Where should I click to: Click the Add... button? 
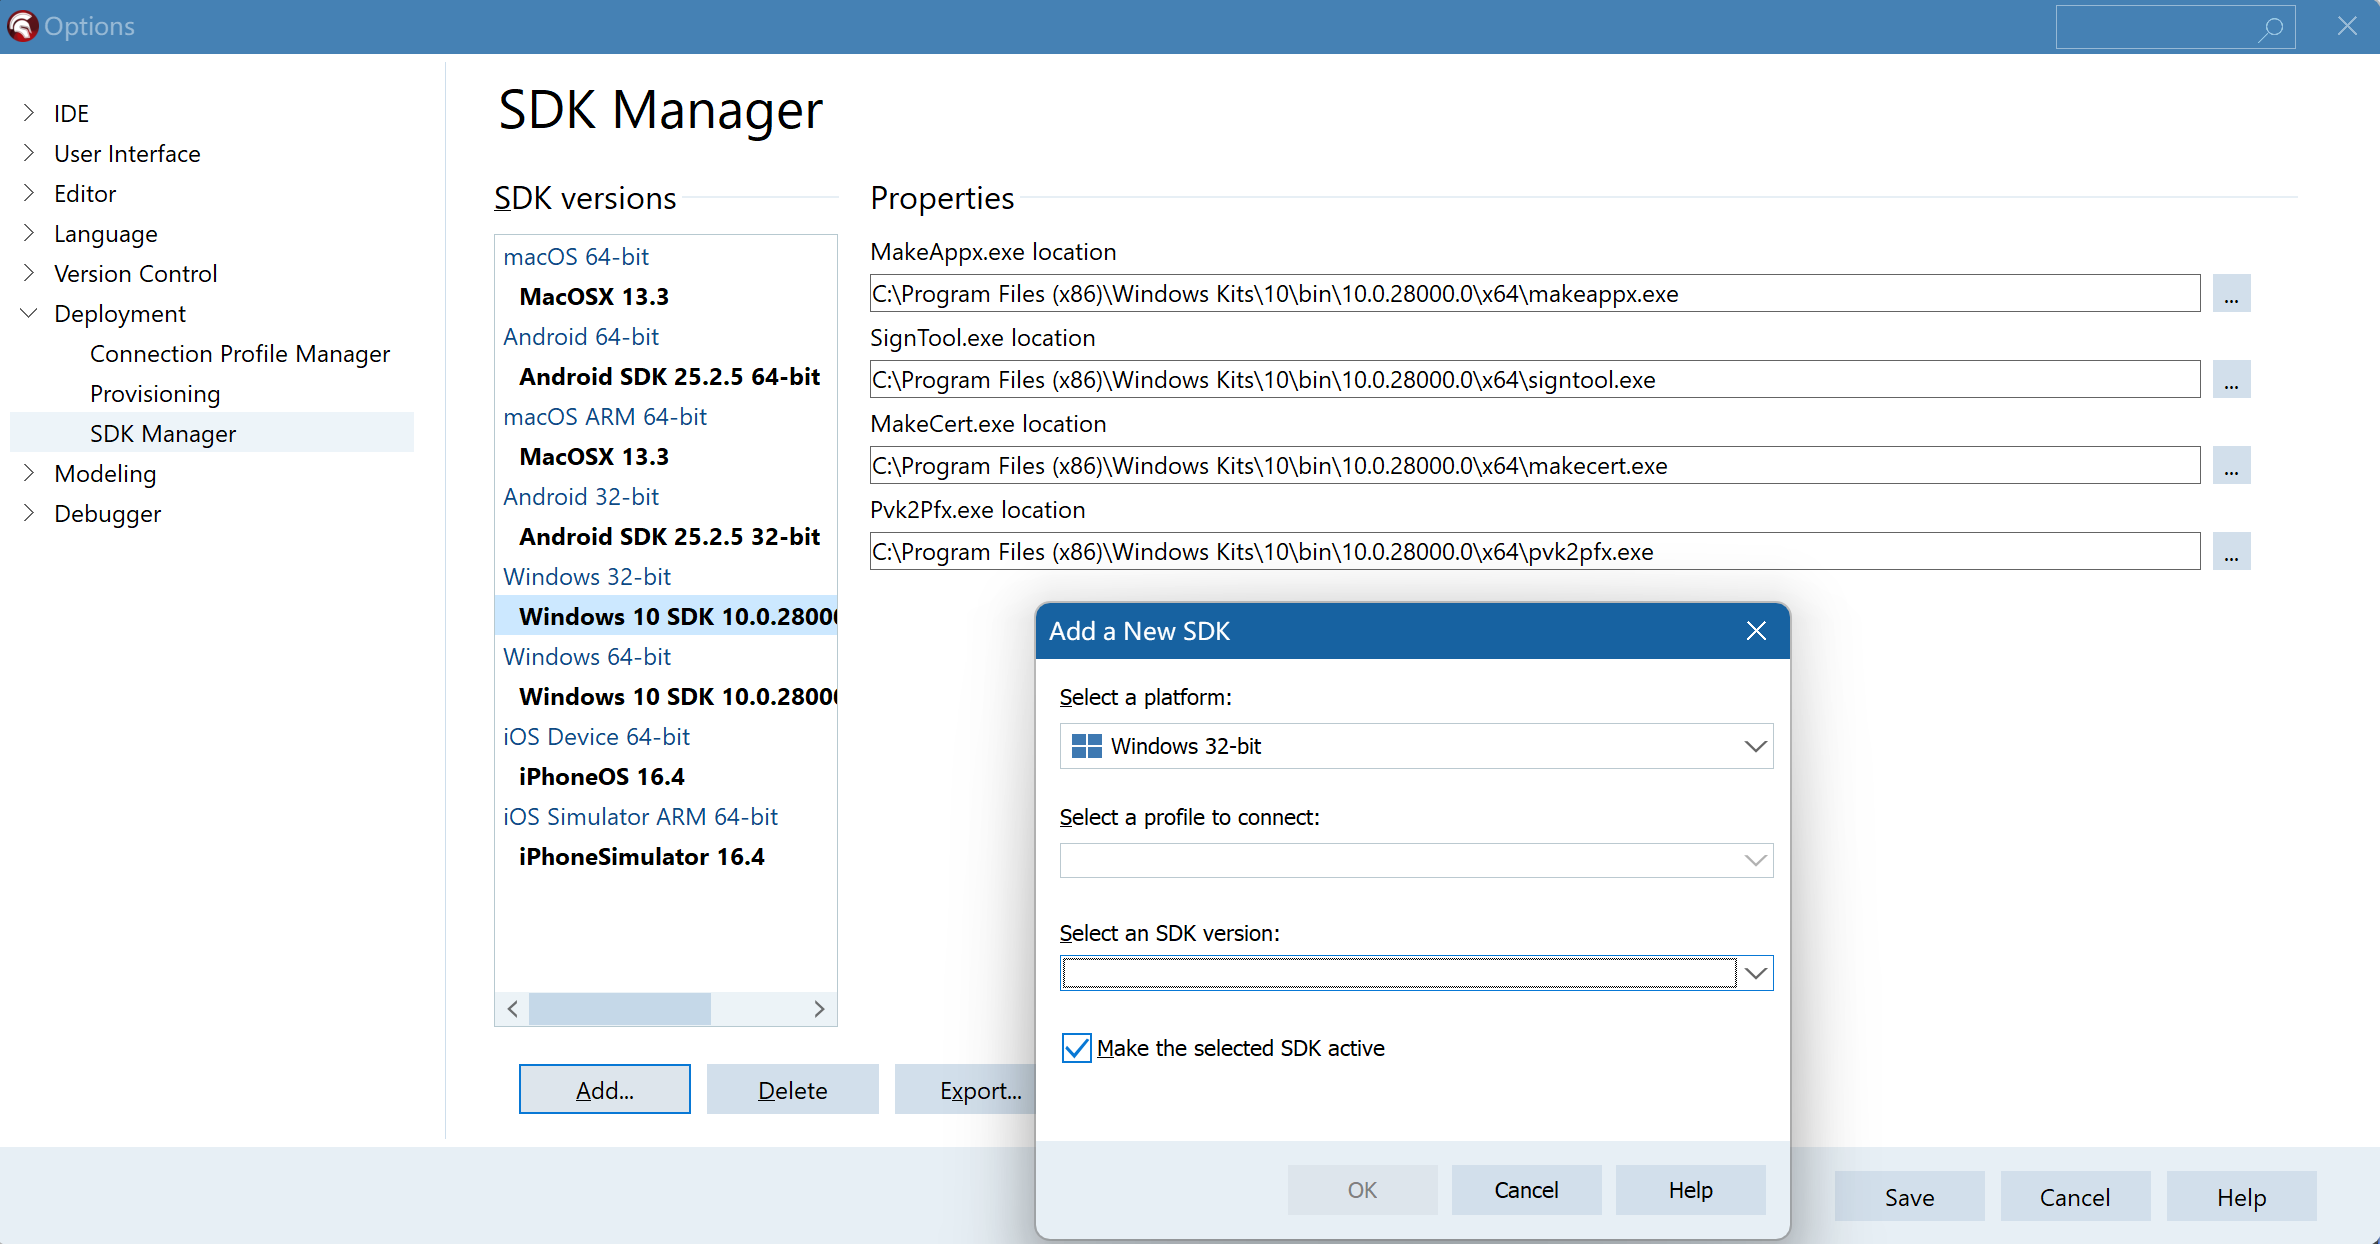(x=604, y=1090)
